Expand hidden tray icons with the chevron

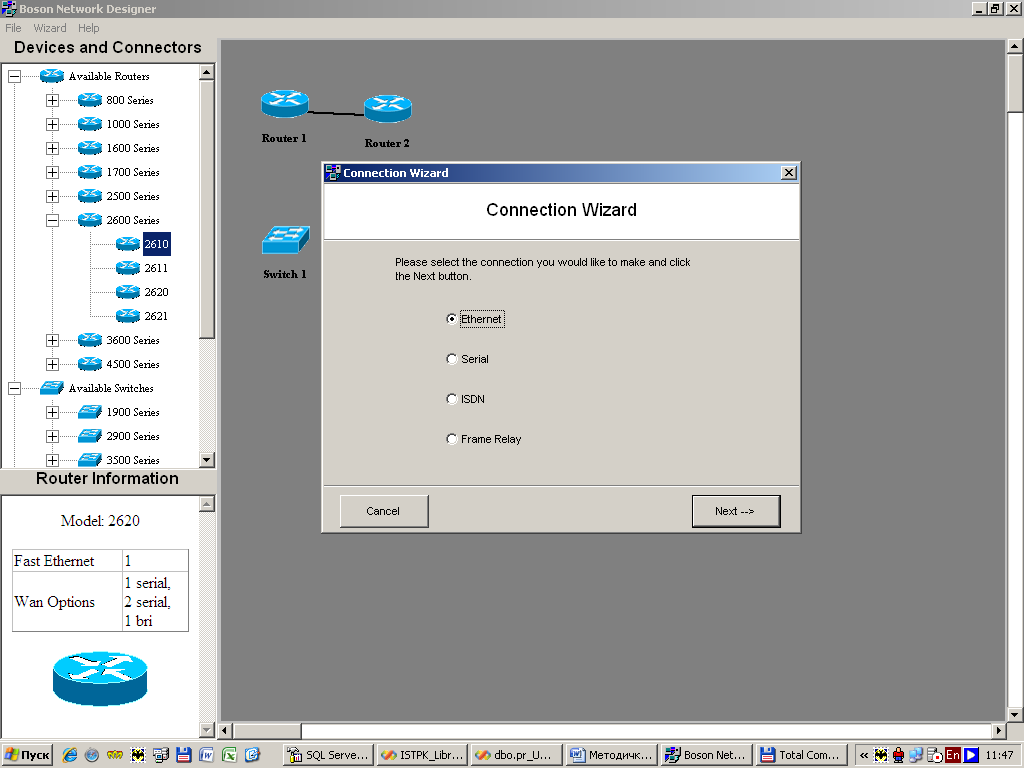864,755
